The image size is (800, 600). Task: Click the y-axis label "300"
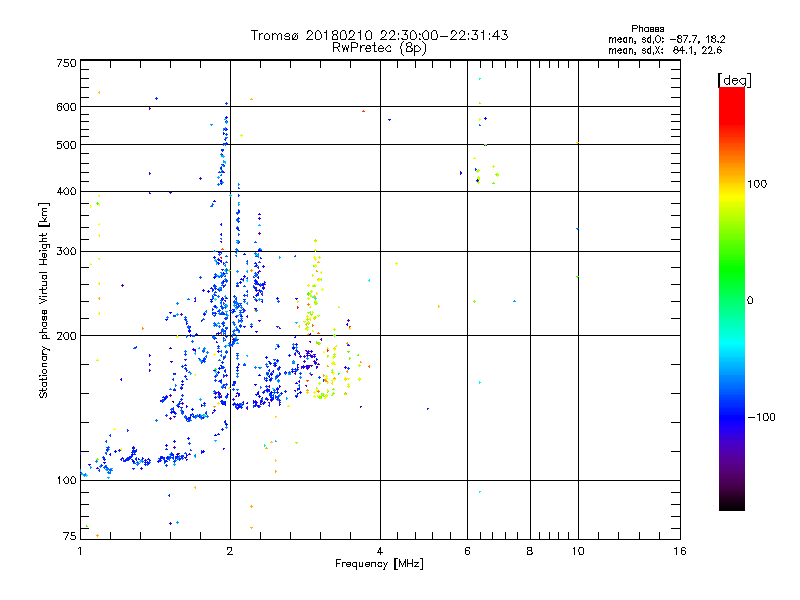(x=66, y=252)
